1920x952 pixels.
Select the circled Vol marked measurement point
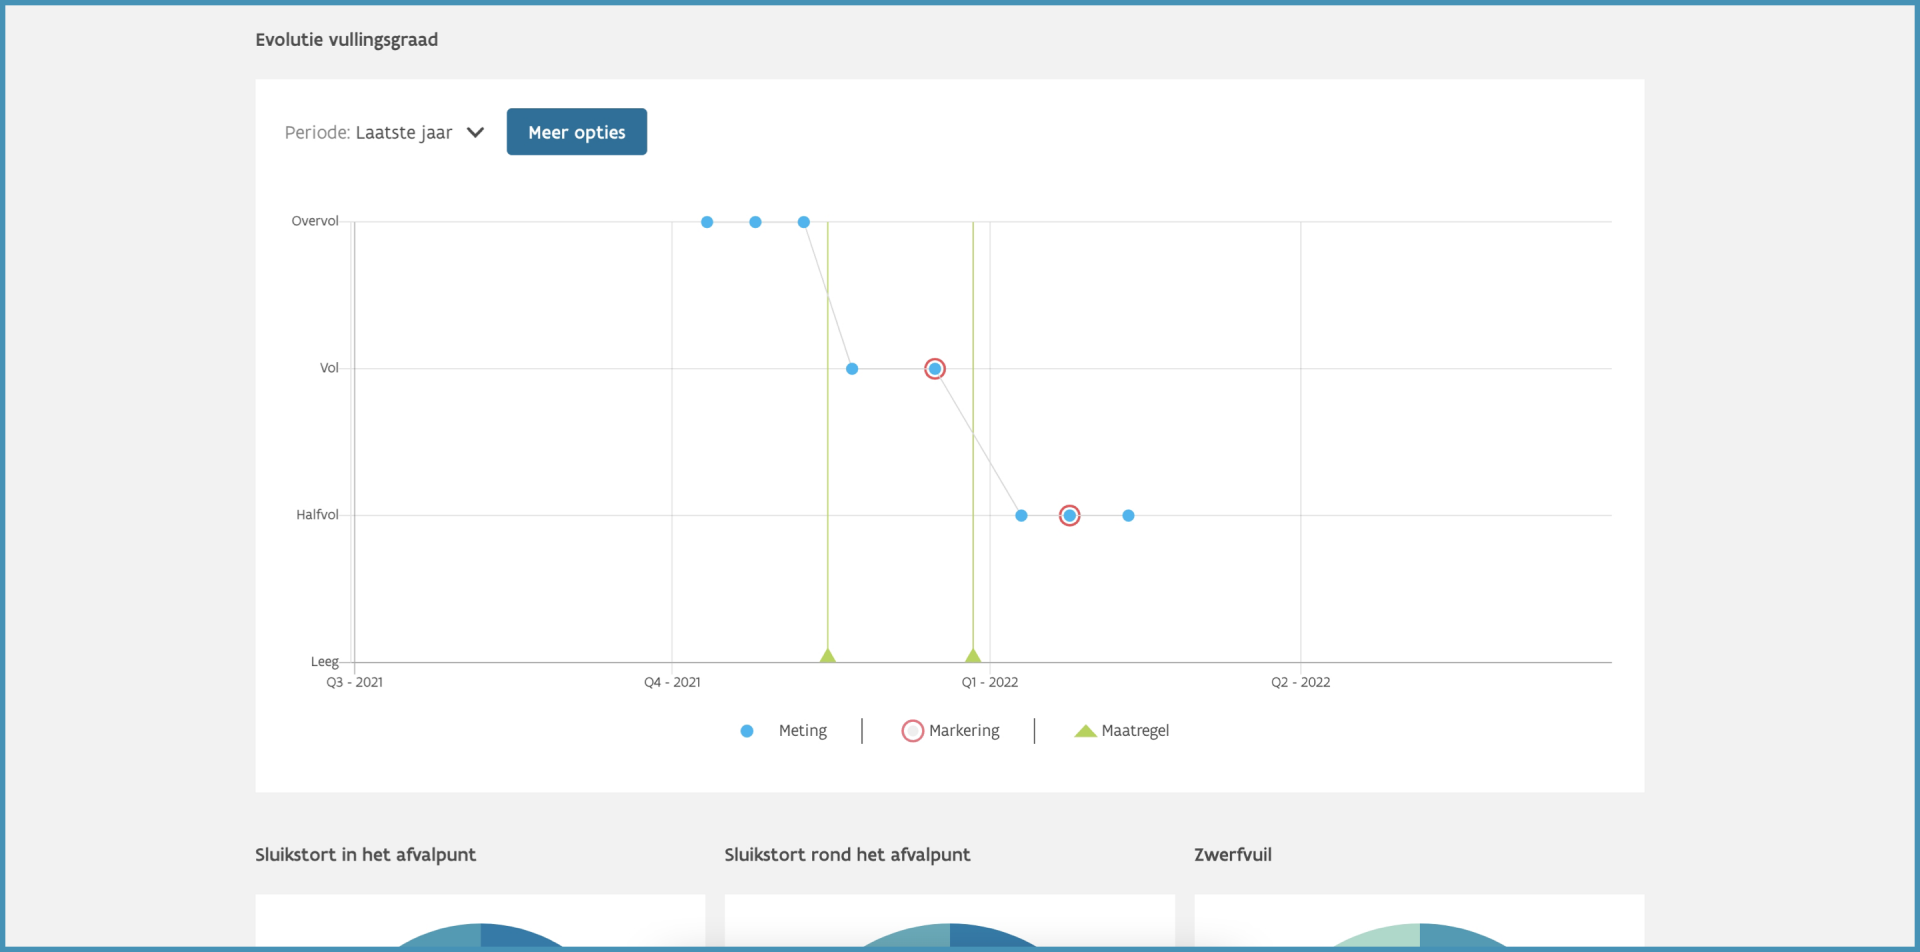point(935,369)
